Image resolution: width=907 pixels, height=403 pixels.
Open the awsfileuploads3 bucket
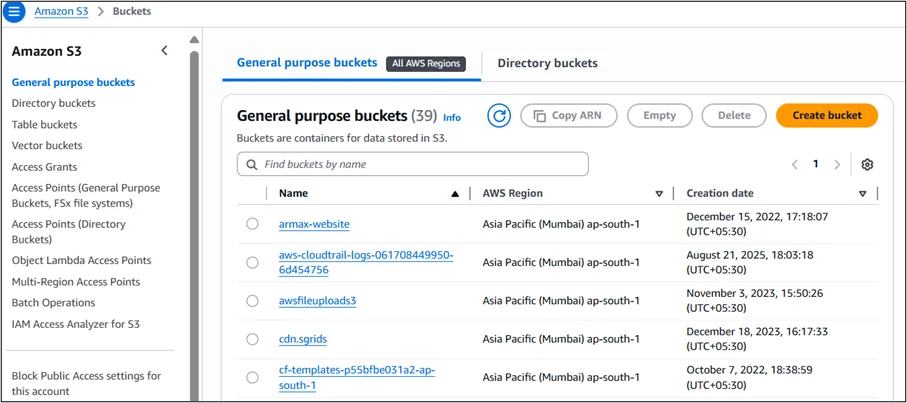click(x=317, y=301)
